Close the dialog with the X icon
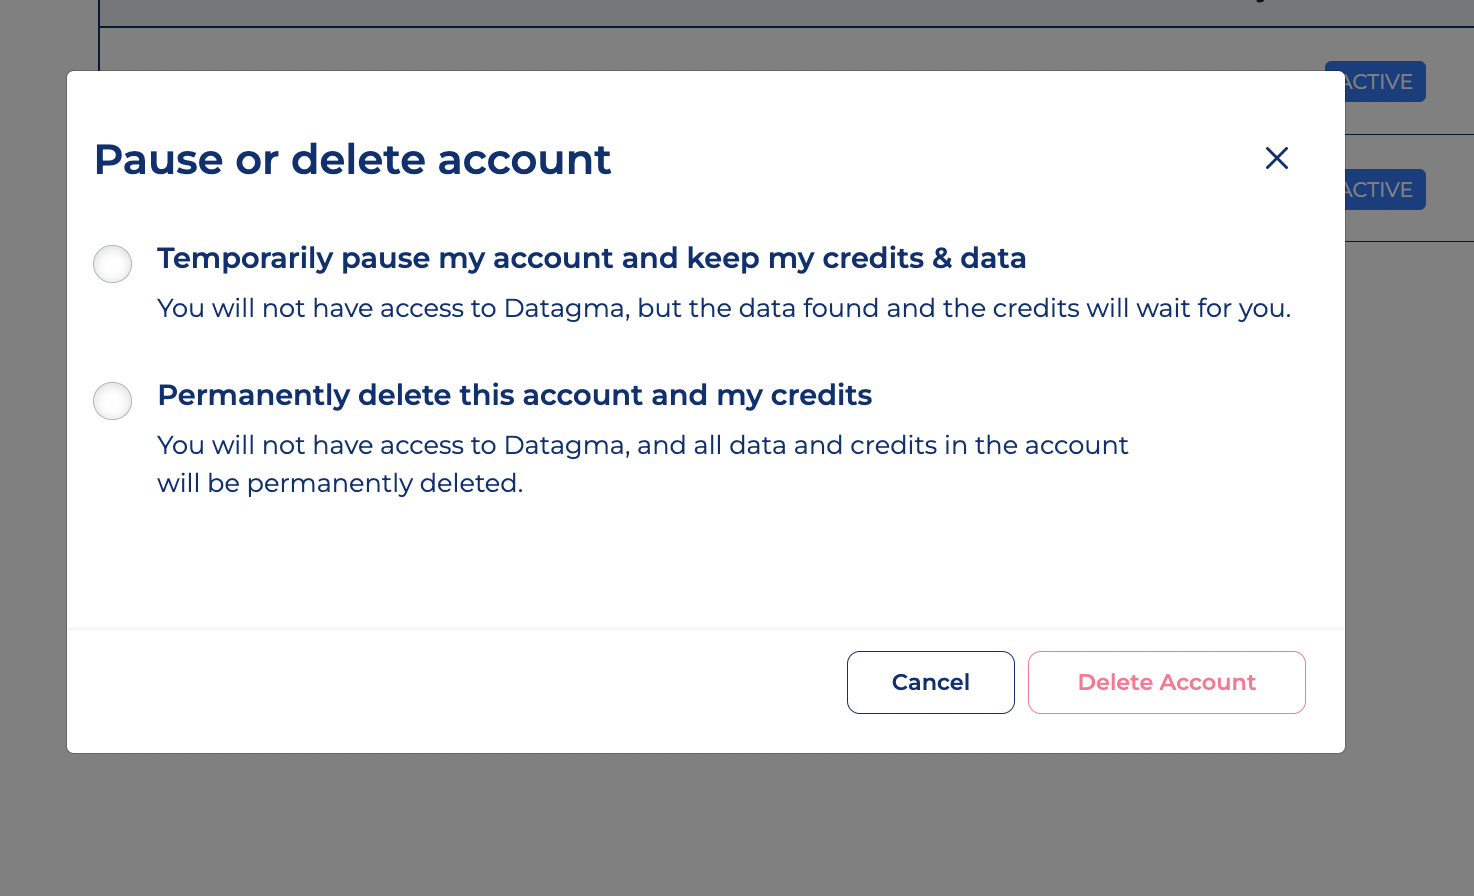 point(1276,158)
